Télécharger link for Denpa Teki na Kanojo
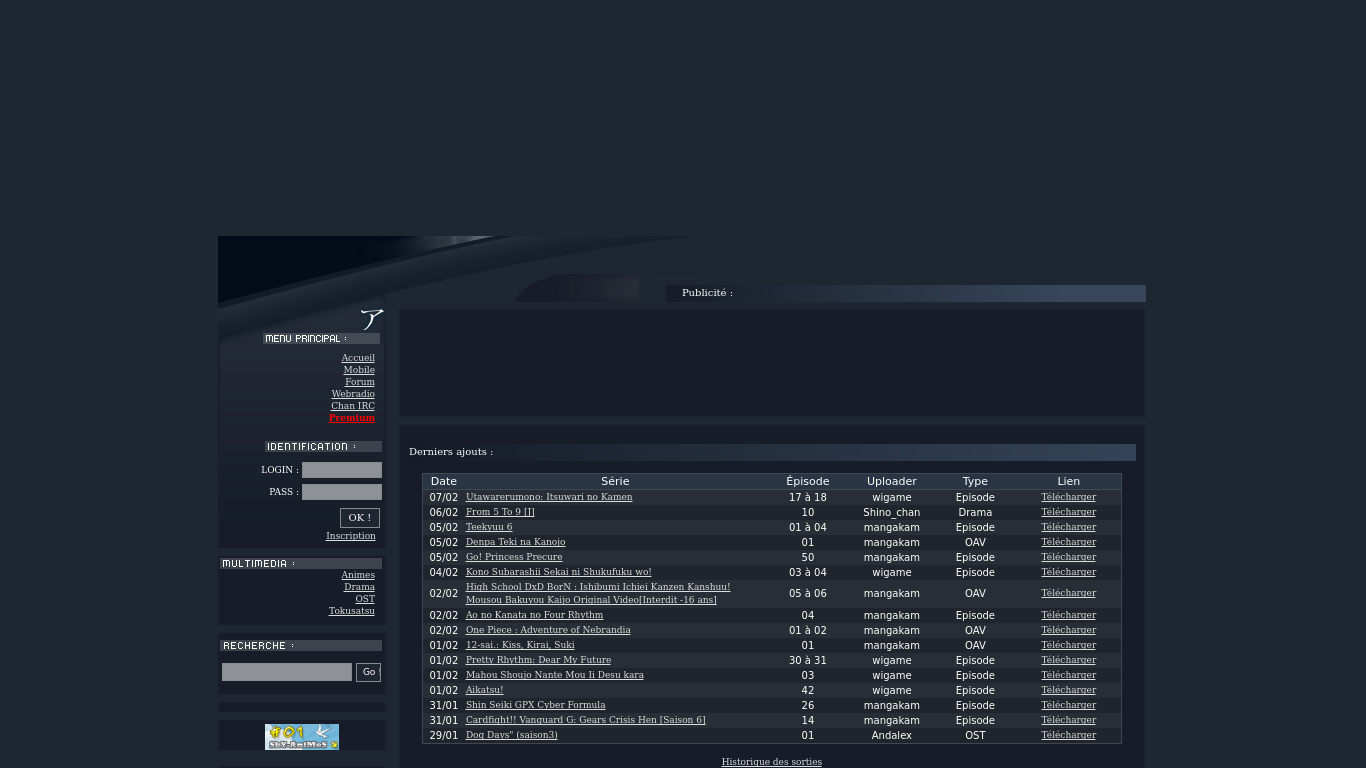 pos(1068,542)
